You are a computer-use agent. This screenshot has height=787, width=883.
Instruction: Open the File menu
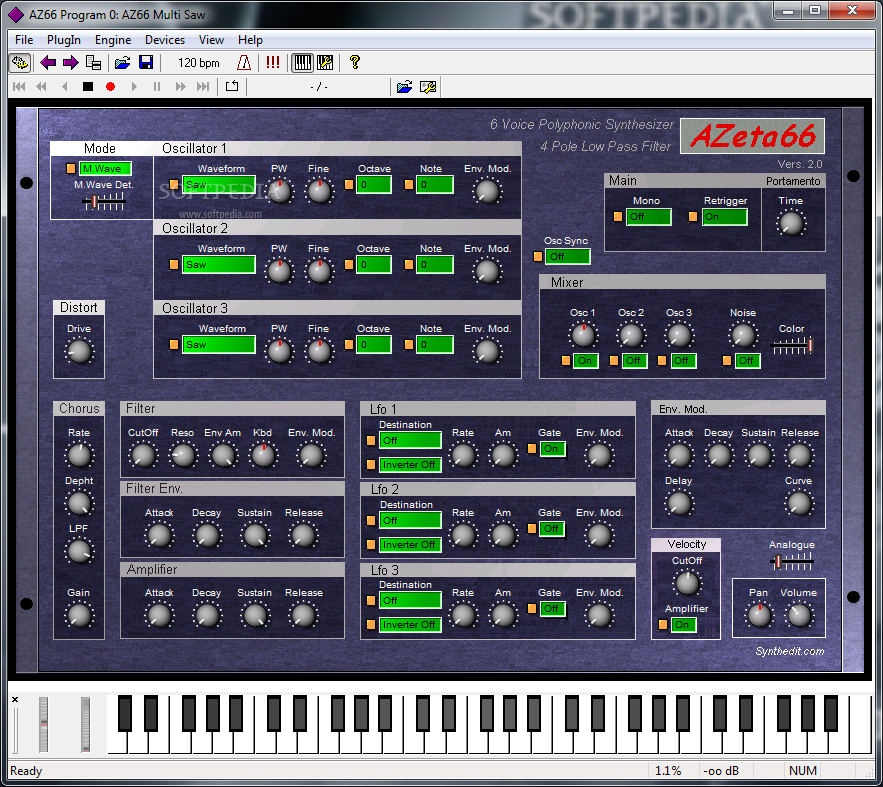pyautogui.click(x=24, y=40)
